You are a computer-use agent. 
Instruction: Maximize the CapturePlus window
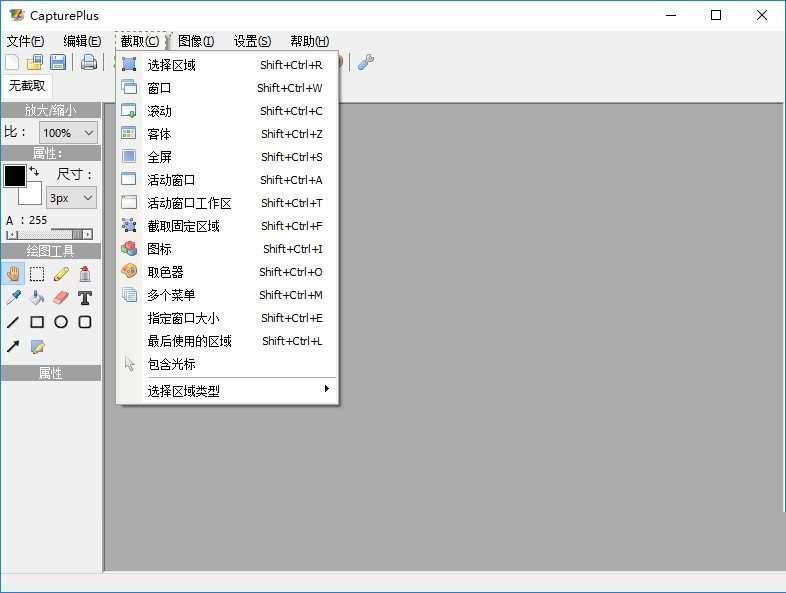(x=716, y=16)
